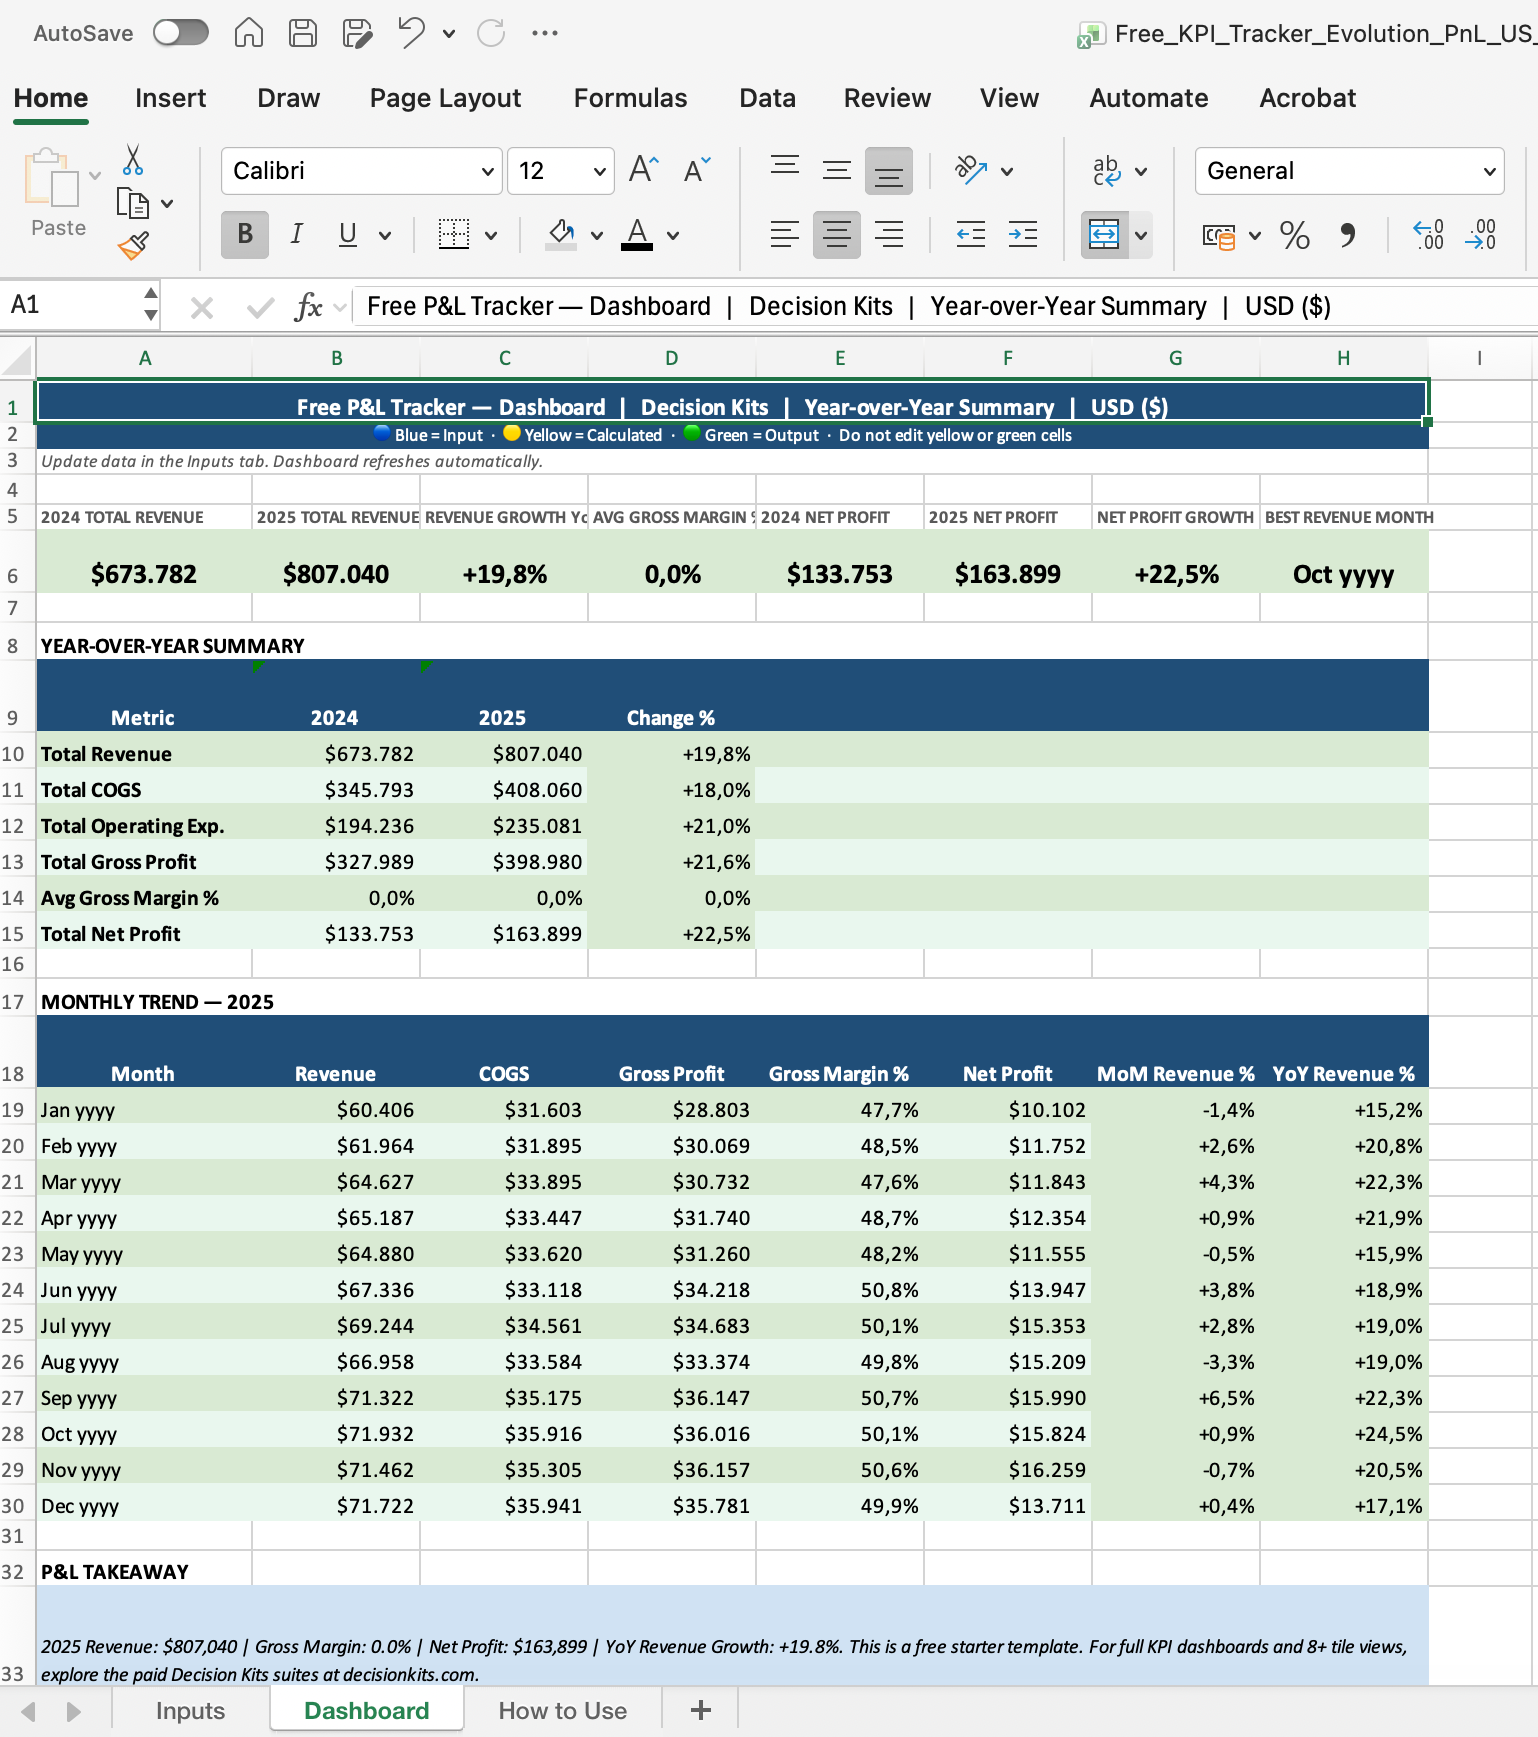This screenshot has width=1538, height=1737.
Task: Click the Increase Font Size icon
Action: [643, 170]
